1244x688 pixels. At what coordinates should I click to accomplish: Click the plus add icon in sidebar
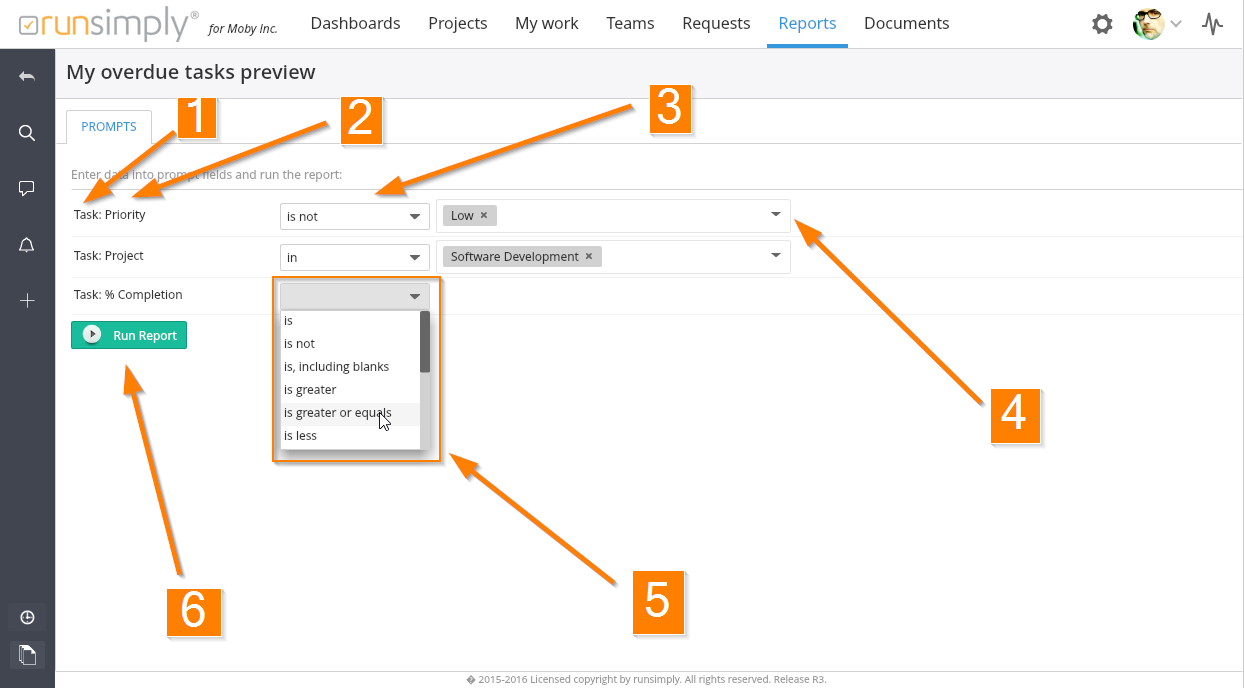27,301
